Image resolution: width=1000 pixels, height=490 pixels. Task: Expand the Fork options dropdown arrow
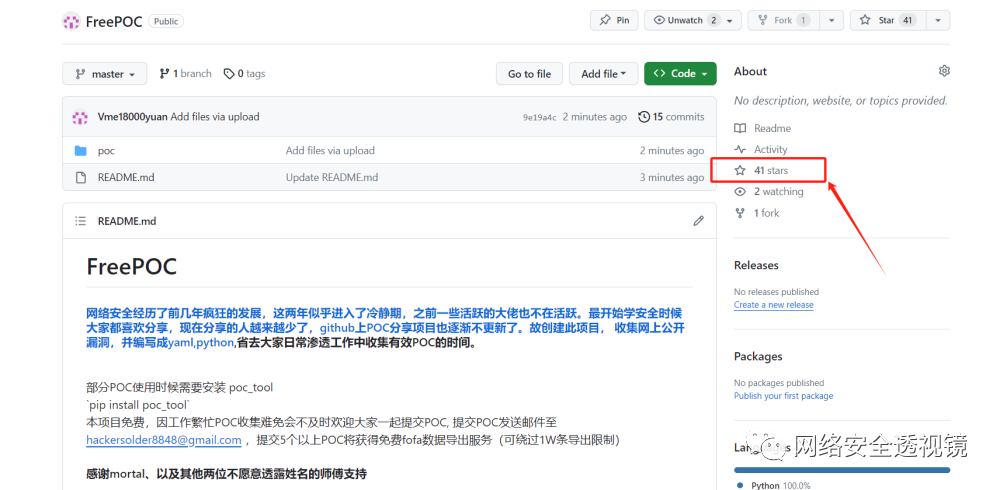831,20
